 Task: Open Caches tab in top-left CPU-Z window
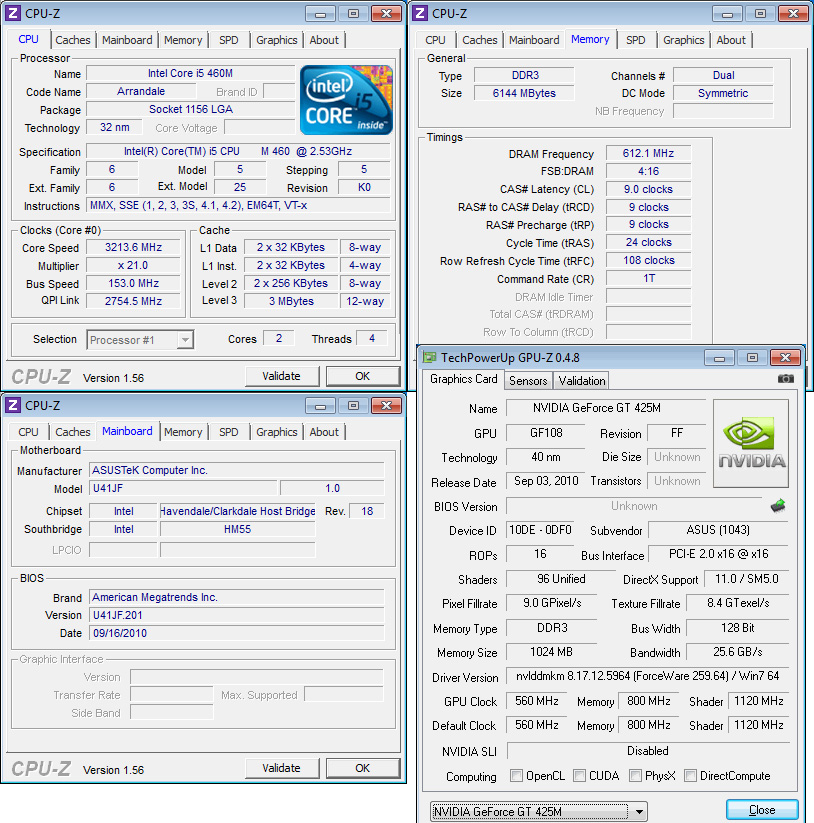(72, 40)
